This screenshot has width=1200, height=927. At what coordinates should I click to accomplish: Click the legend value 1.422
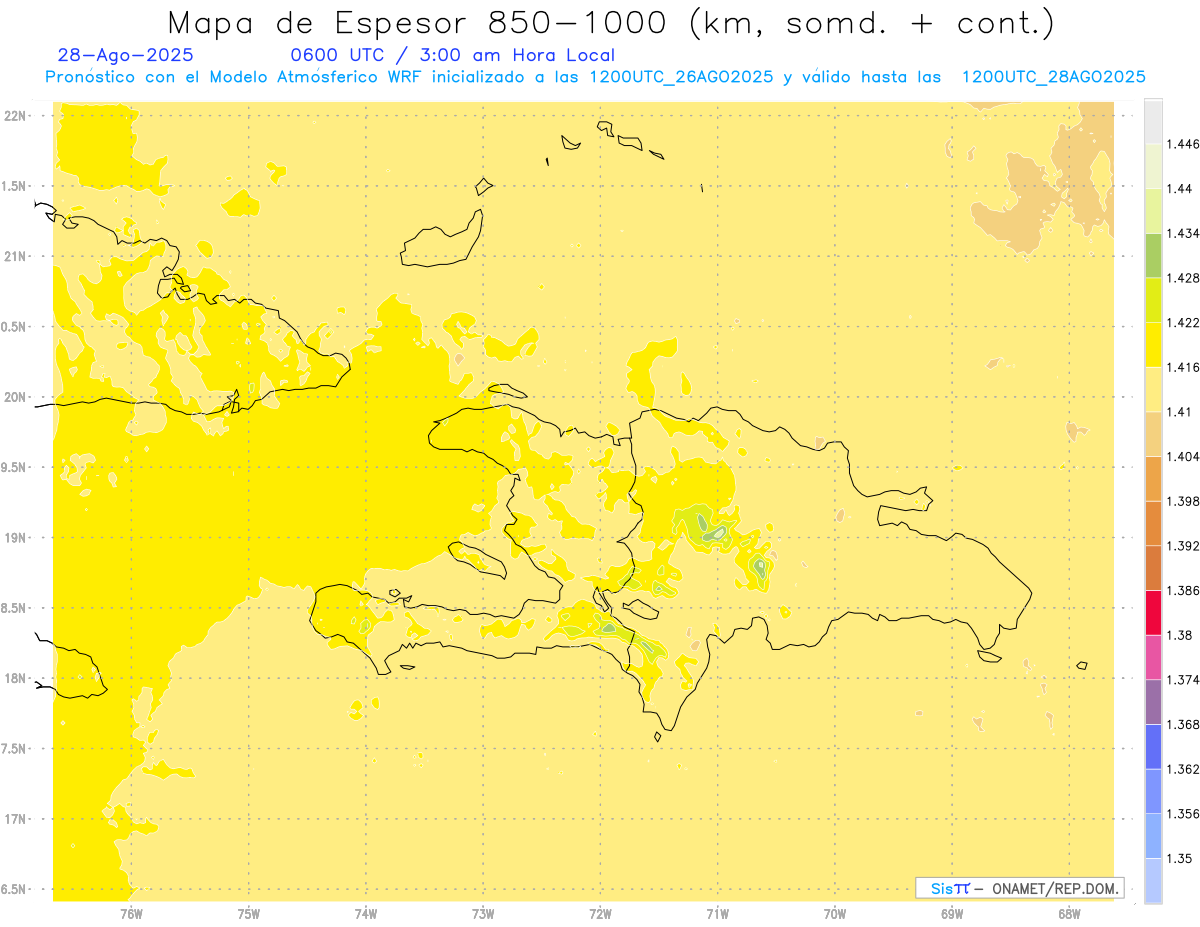click(1183, 323)
